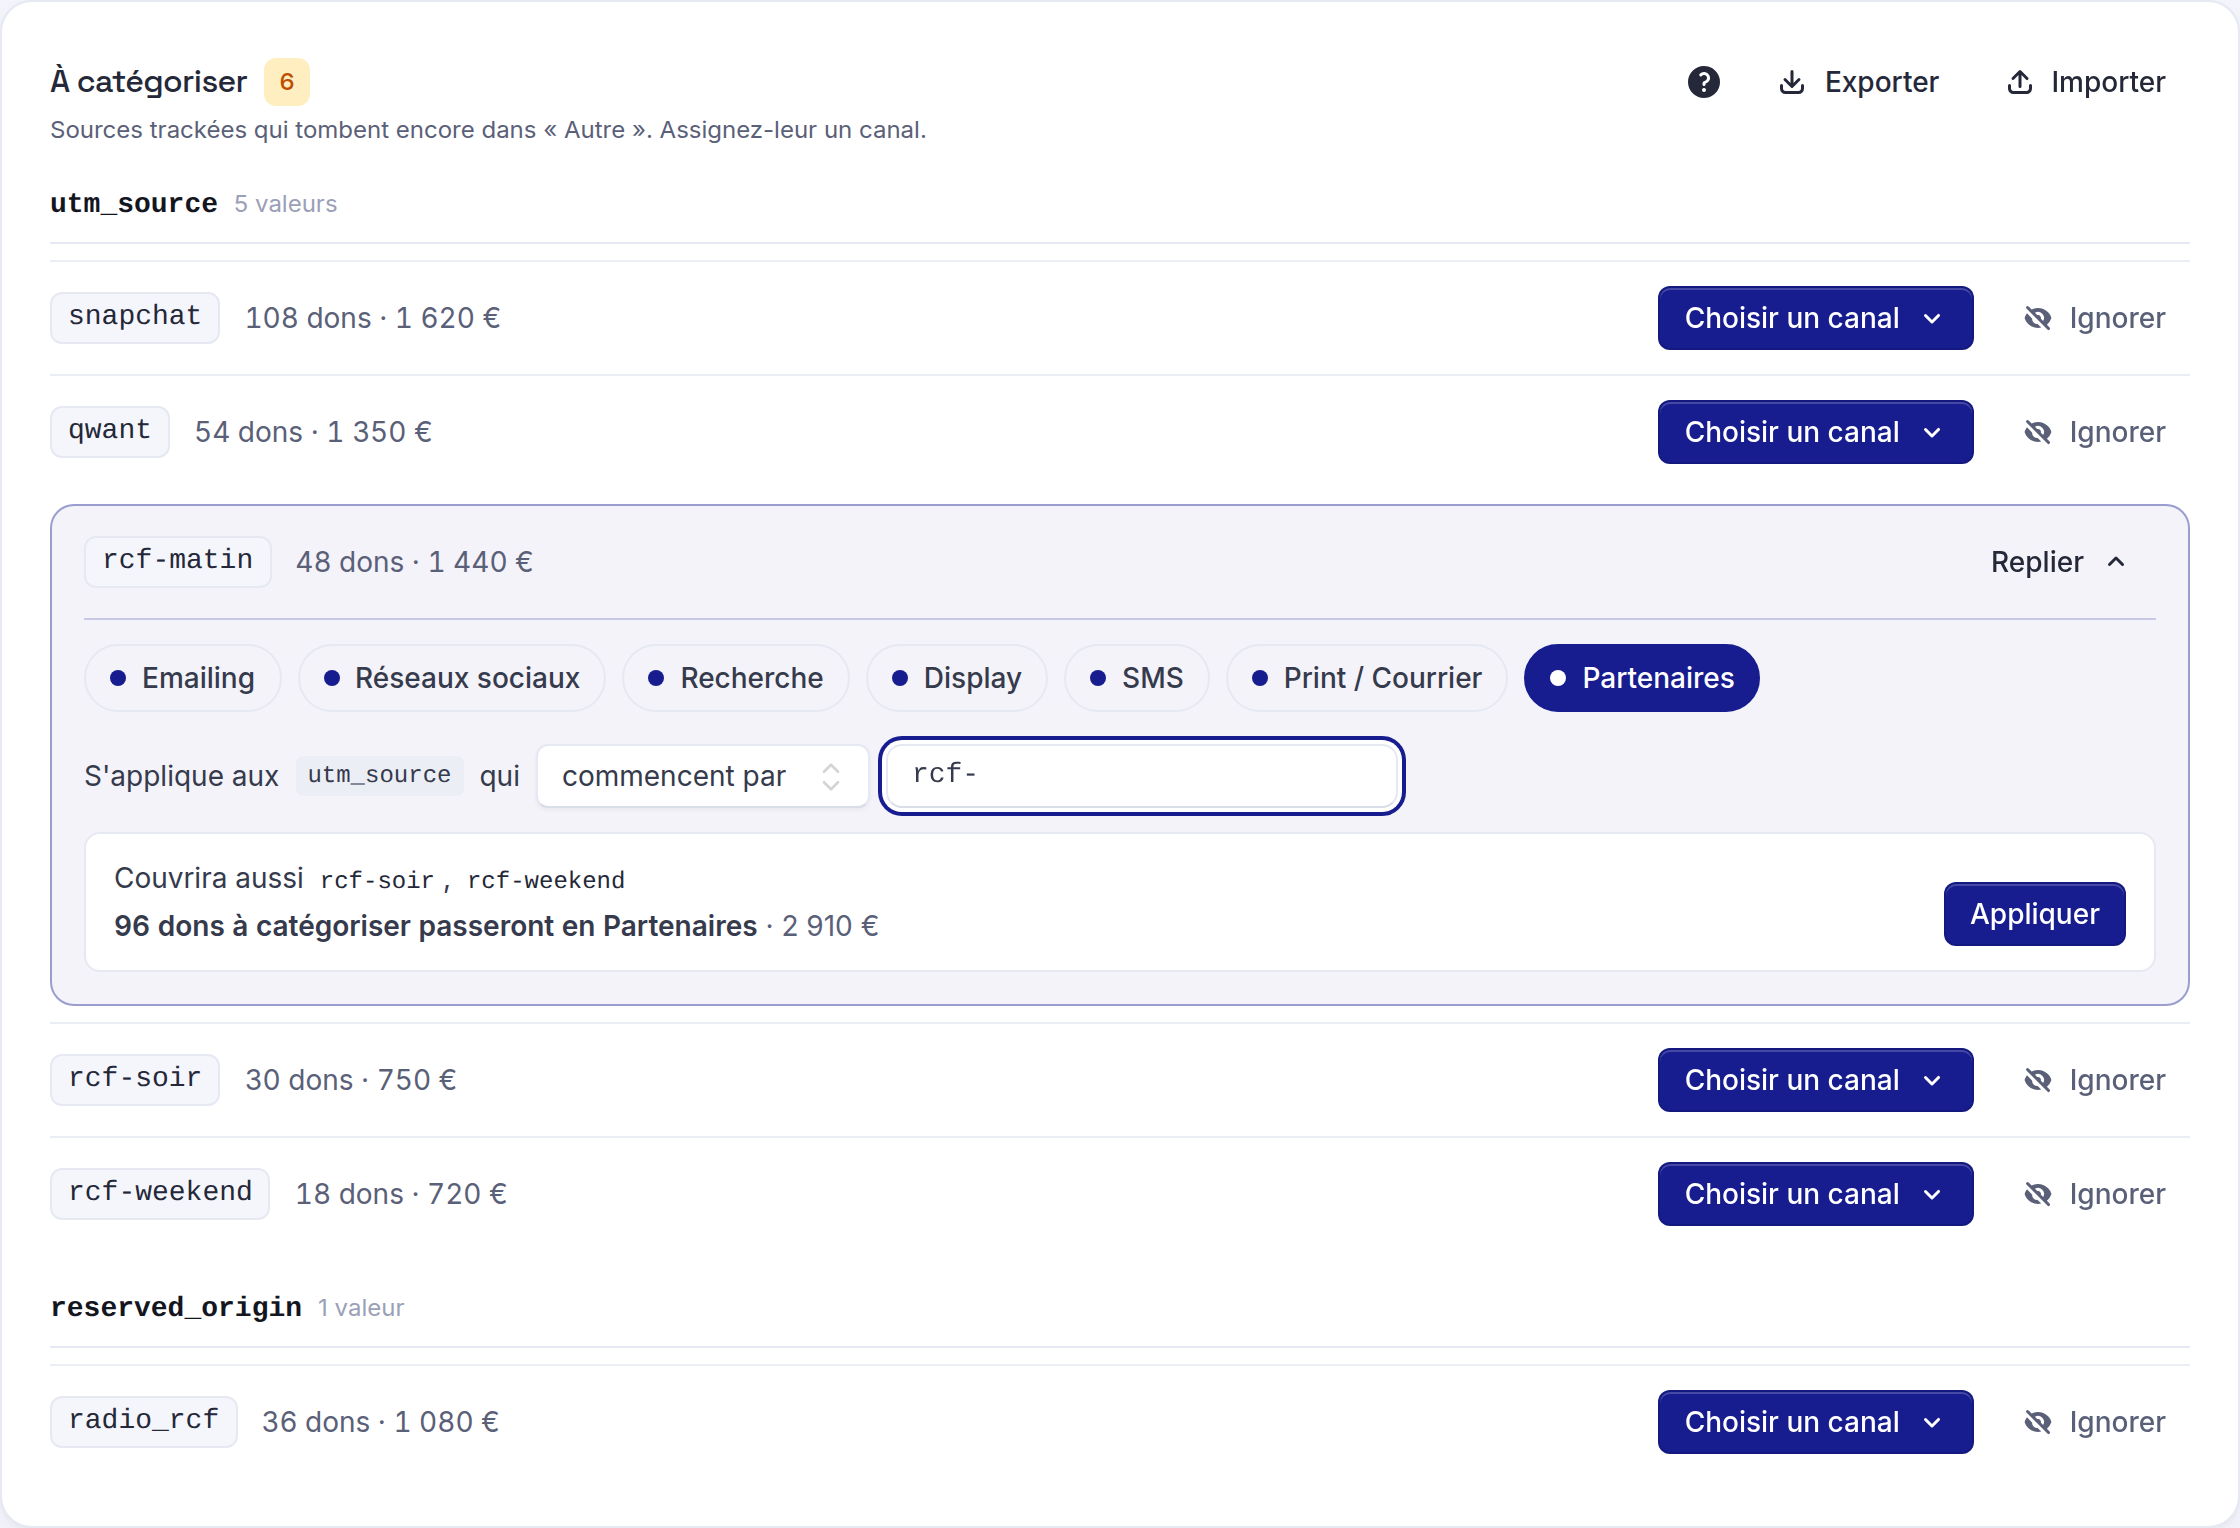Click '108 dons · 1 620 €' text
Screen dimensions: 2240x1528
click(373, 318)
